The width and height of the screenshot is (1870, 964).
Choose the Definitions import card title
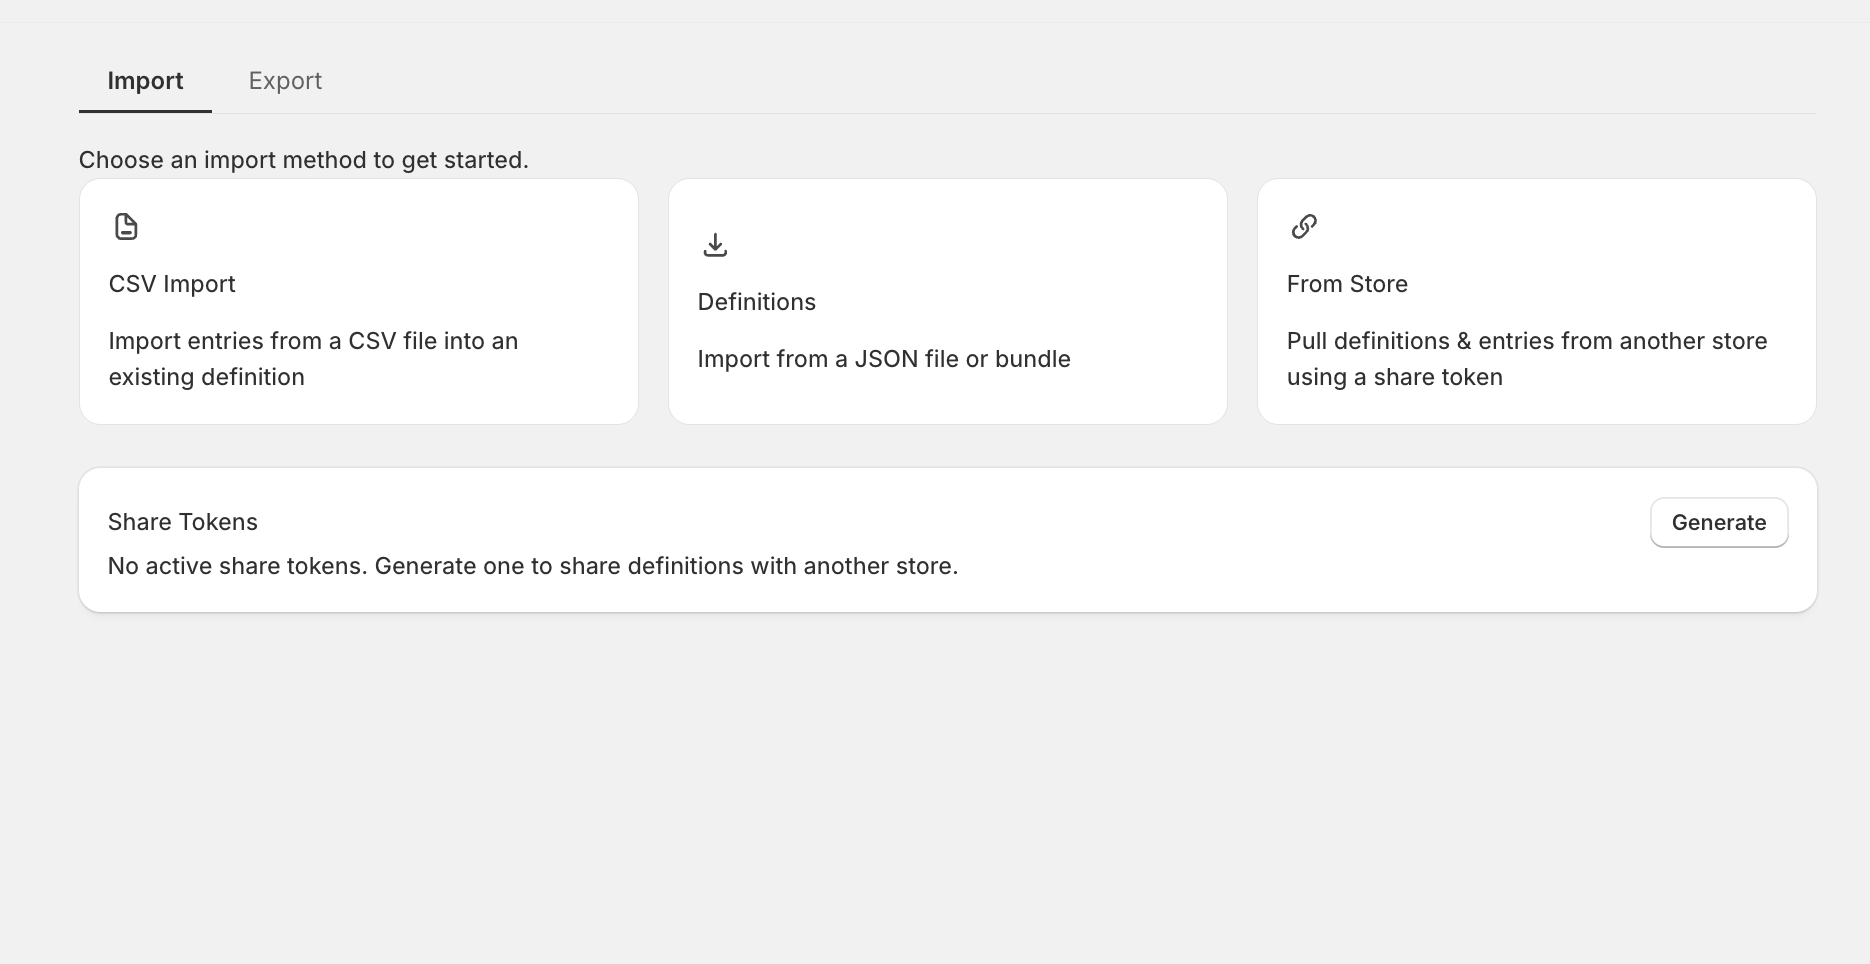pyautogui.click(x=757, y=302)
